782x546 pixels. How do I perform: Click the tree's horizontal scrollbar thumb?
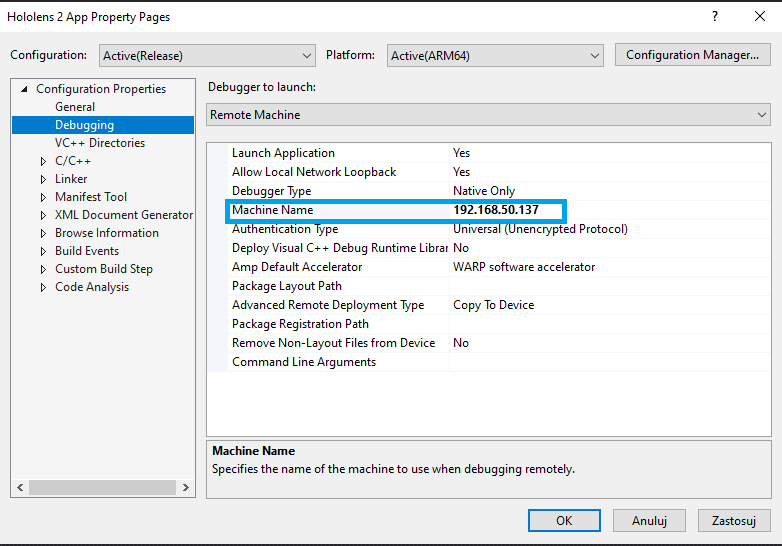102,487
